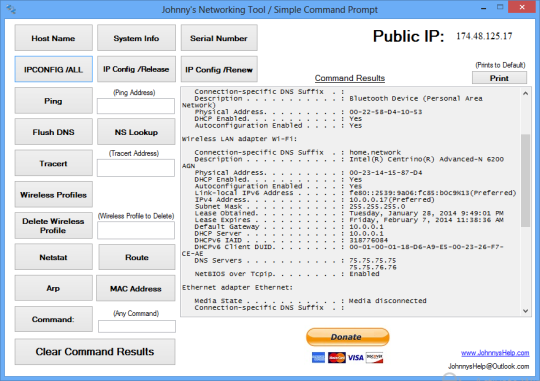Viewport: 540px width, 381px height.
Task: Click Delete Wireless Profile button
Action: tap(53, 226)
